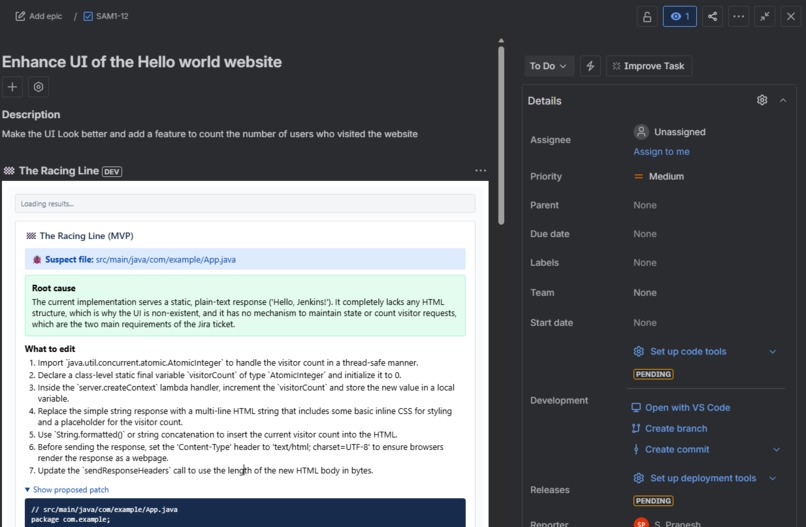Viewport: 806px width, 527px height.
Task: Open the SAM1-12 issue key link
Action: point(112,16)
